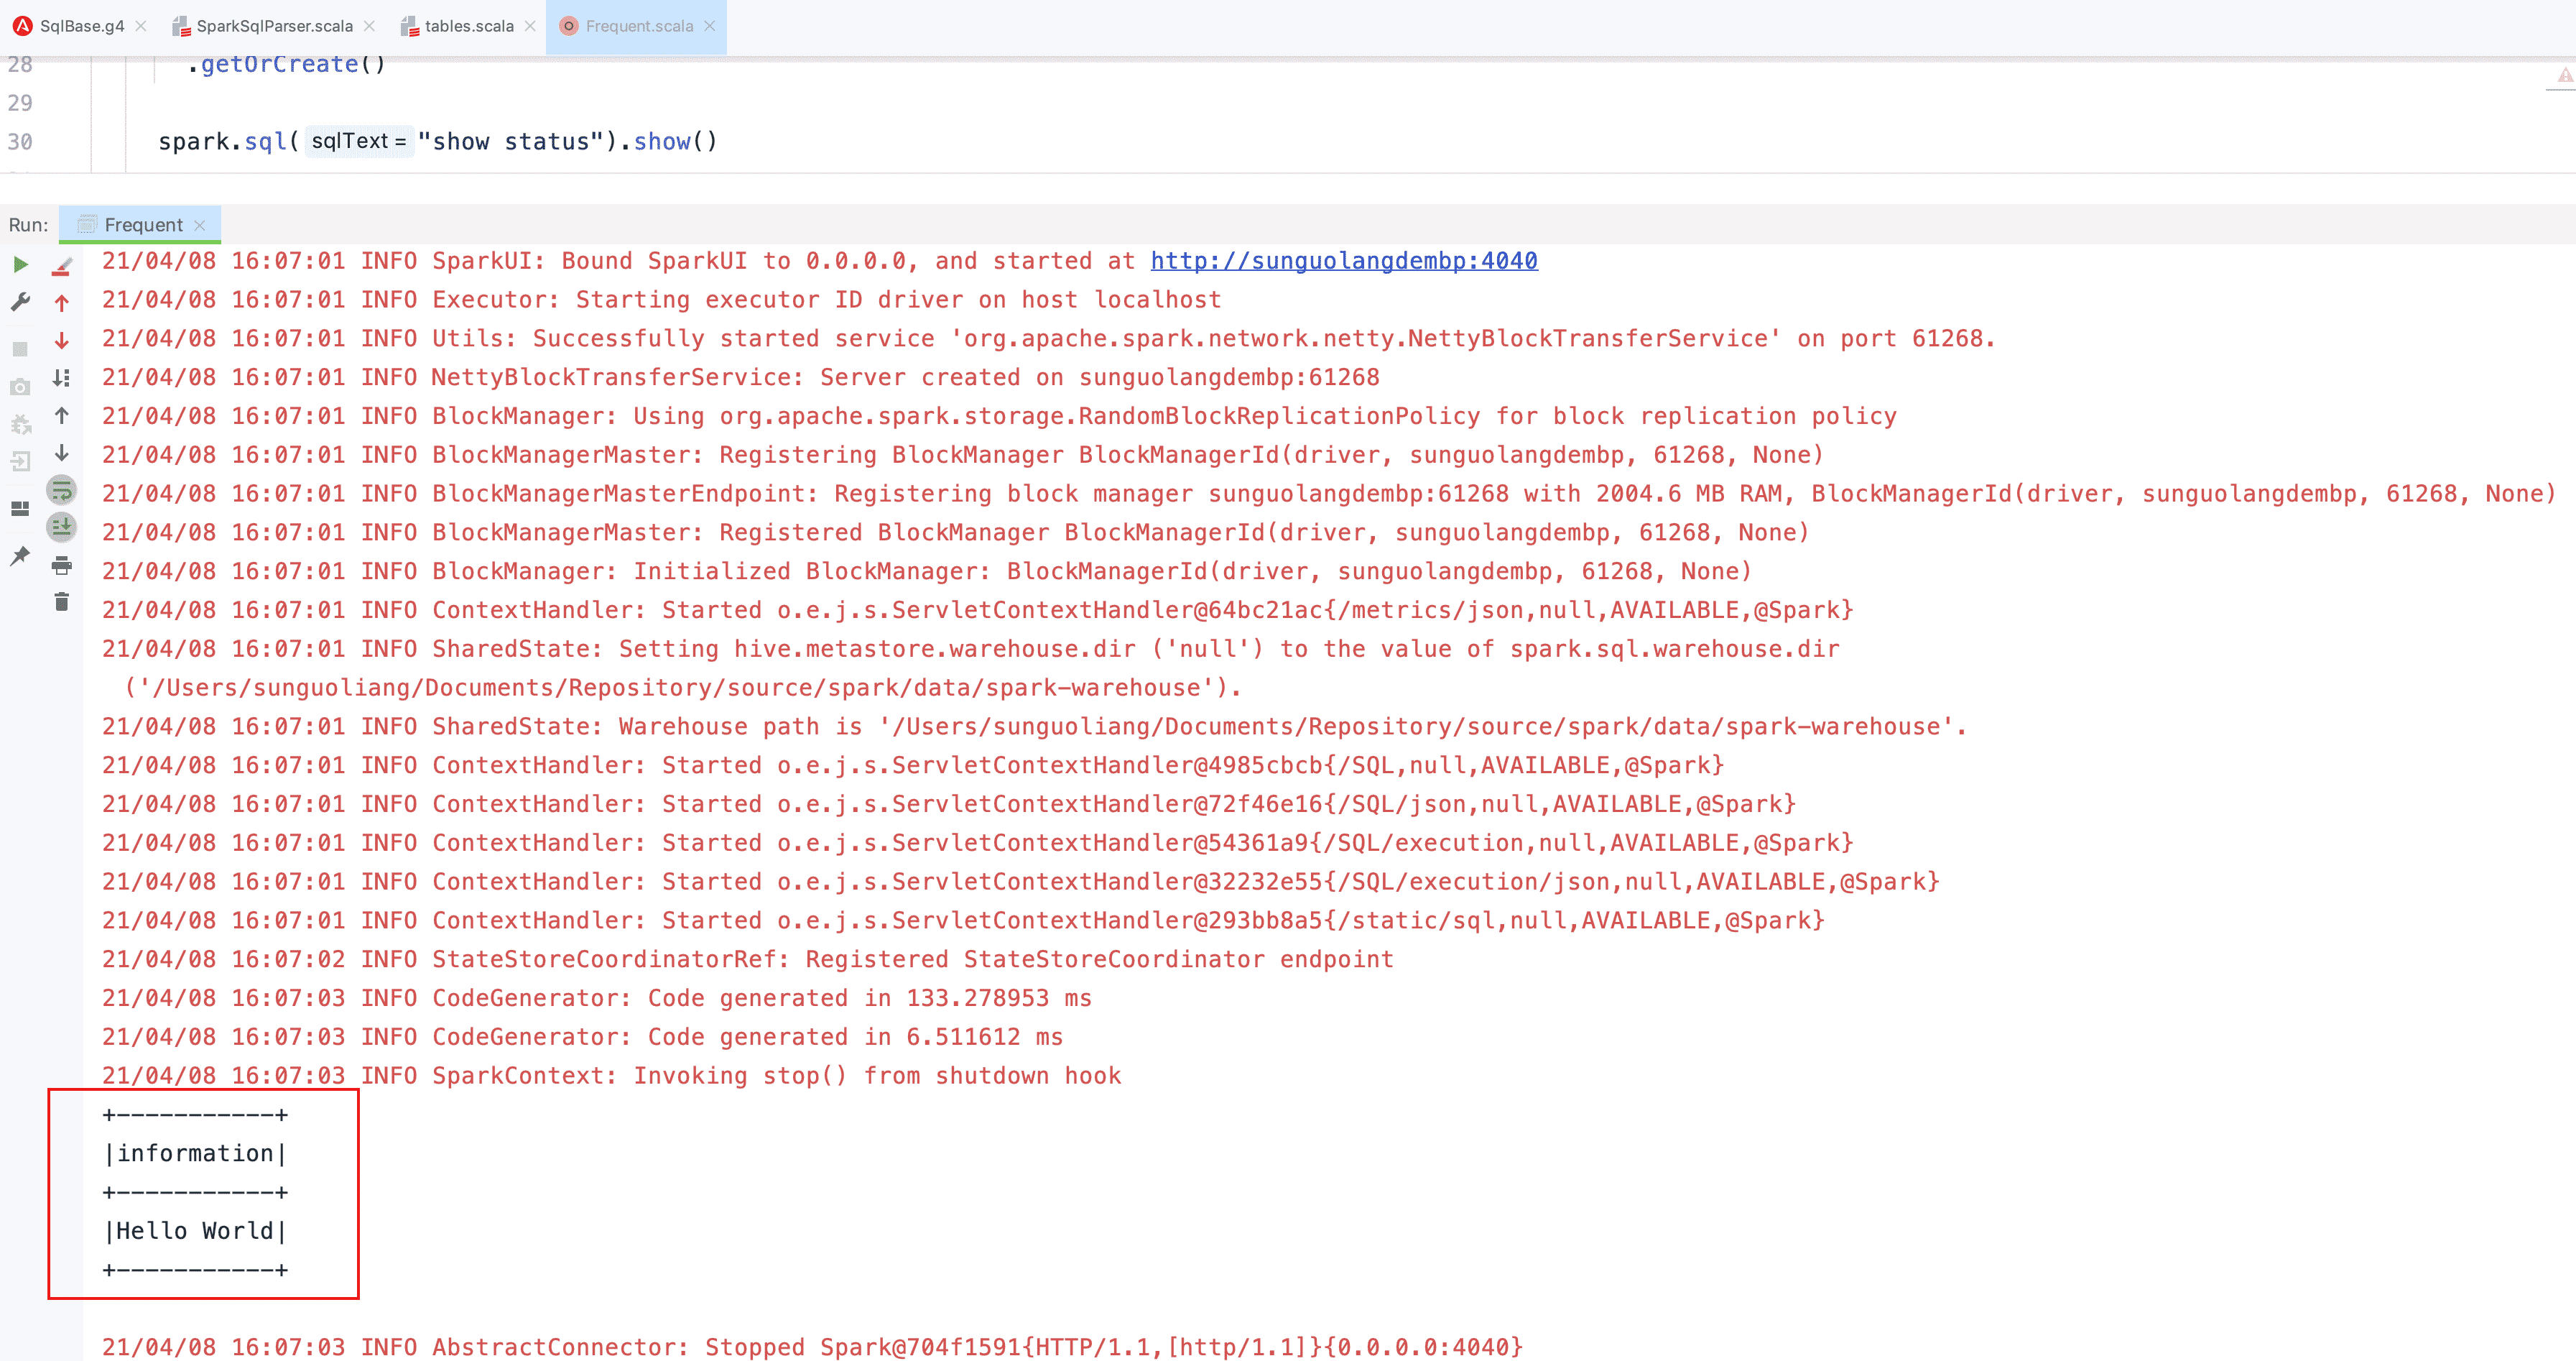
Task: Close the Frequent.scala tab
Action: pos(710,26)
